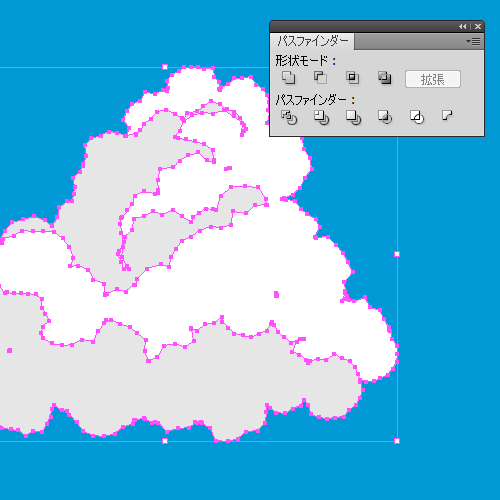The height and width of the screenshot is (500, 500).
Task: Apply the Divide pathfinder icon
Action: [x=289, y=117]
